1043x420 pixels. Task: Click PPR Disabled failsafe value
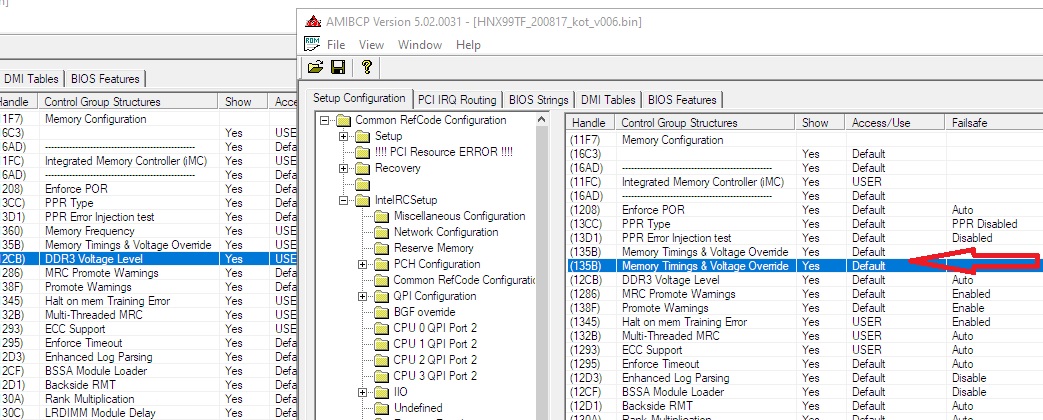click(984, 224)
